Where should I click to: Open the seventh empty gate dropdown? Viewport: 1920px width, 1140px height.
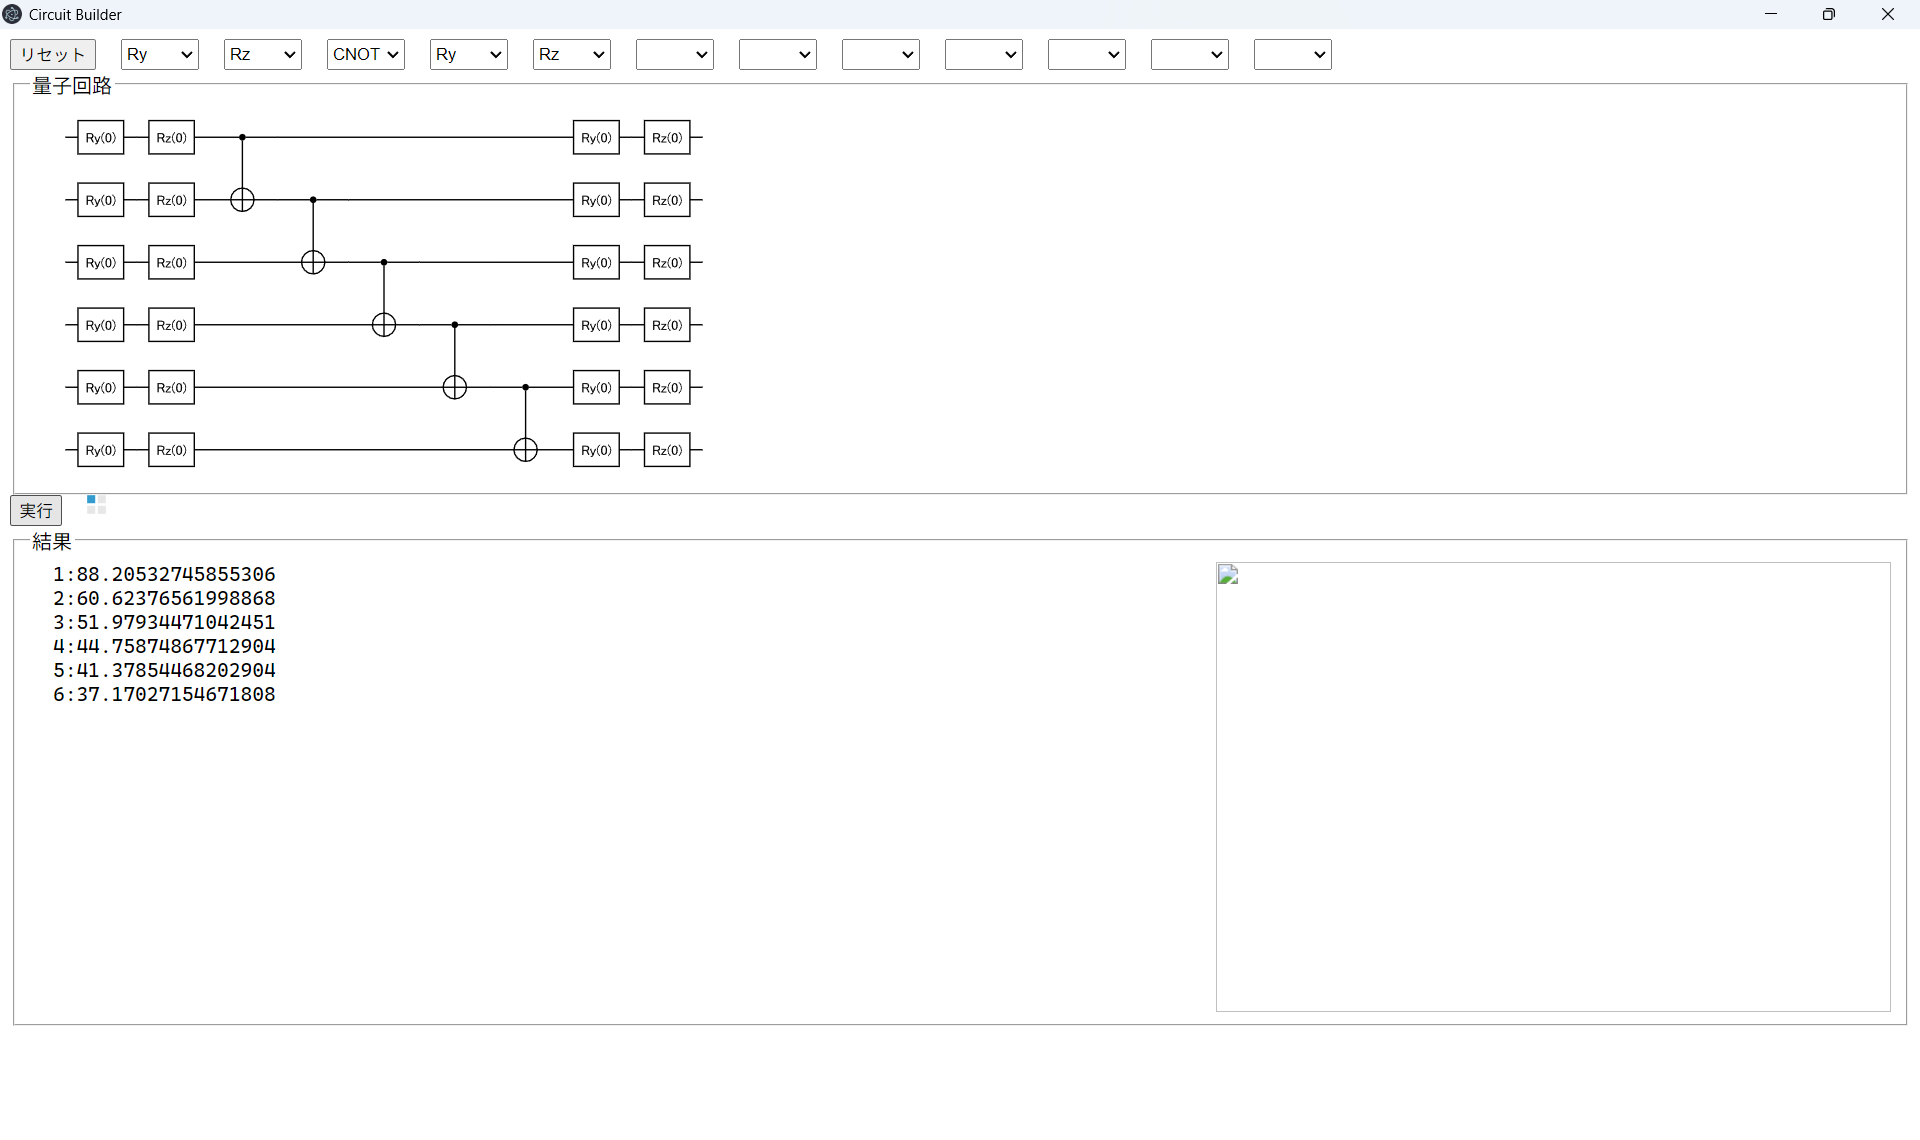pos(778,54)
